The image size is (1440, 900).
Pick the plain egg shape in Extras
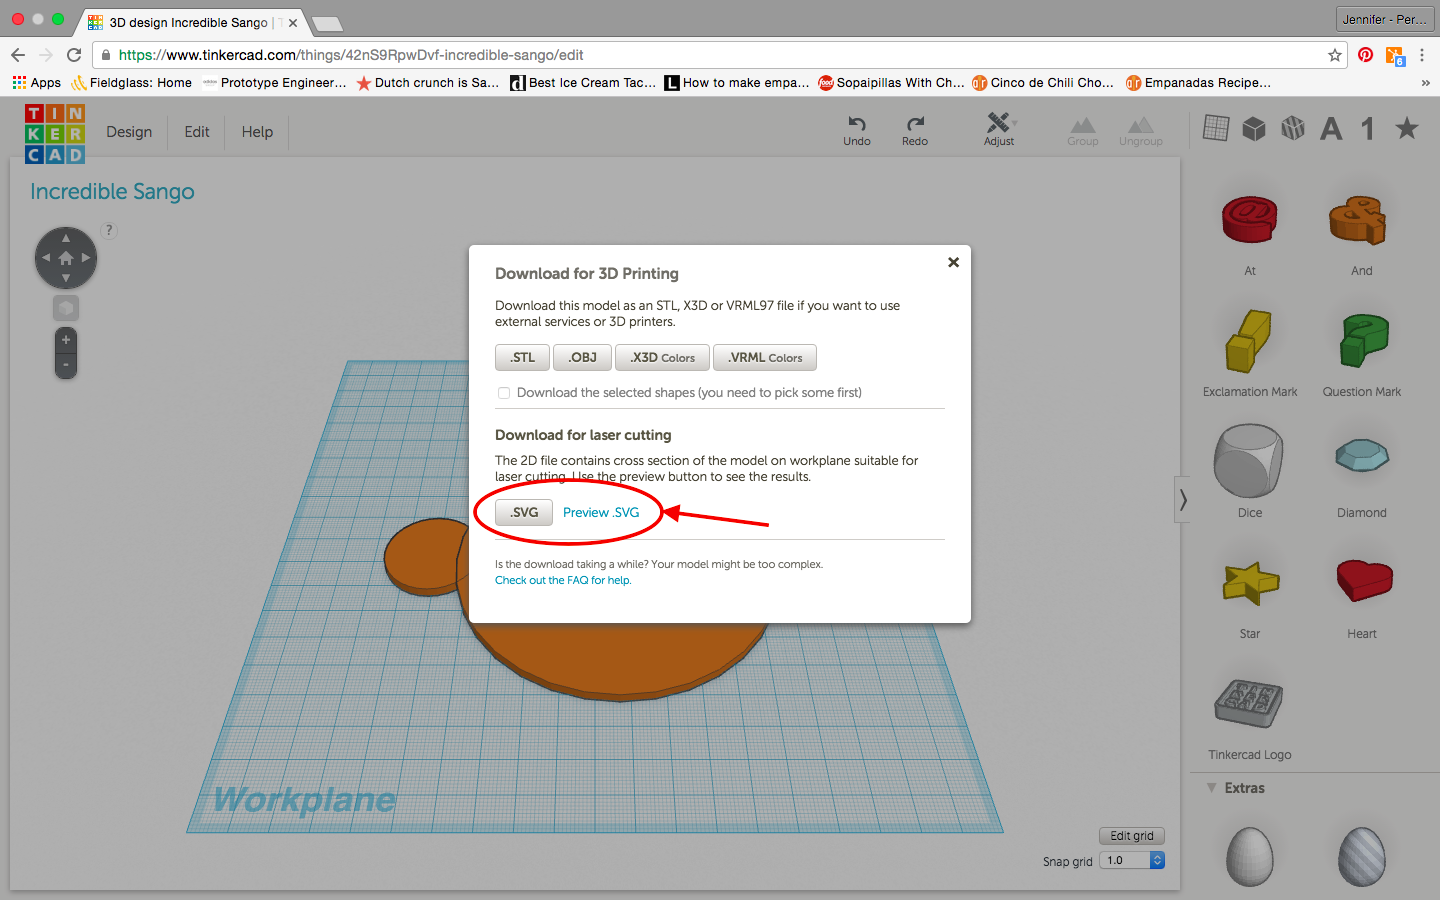click(x=1250, y=857)
